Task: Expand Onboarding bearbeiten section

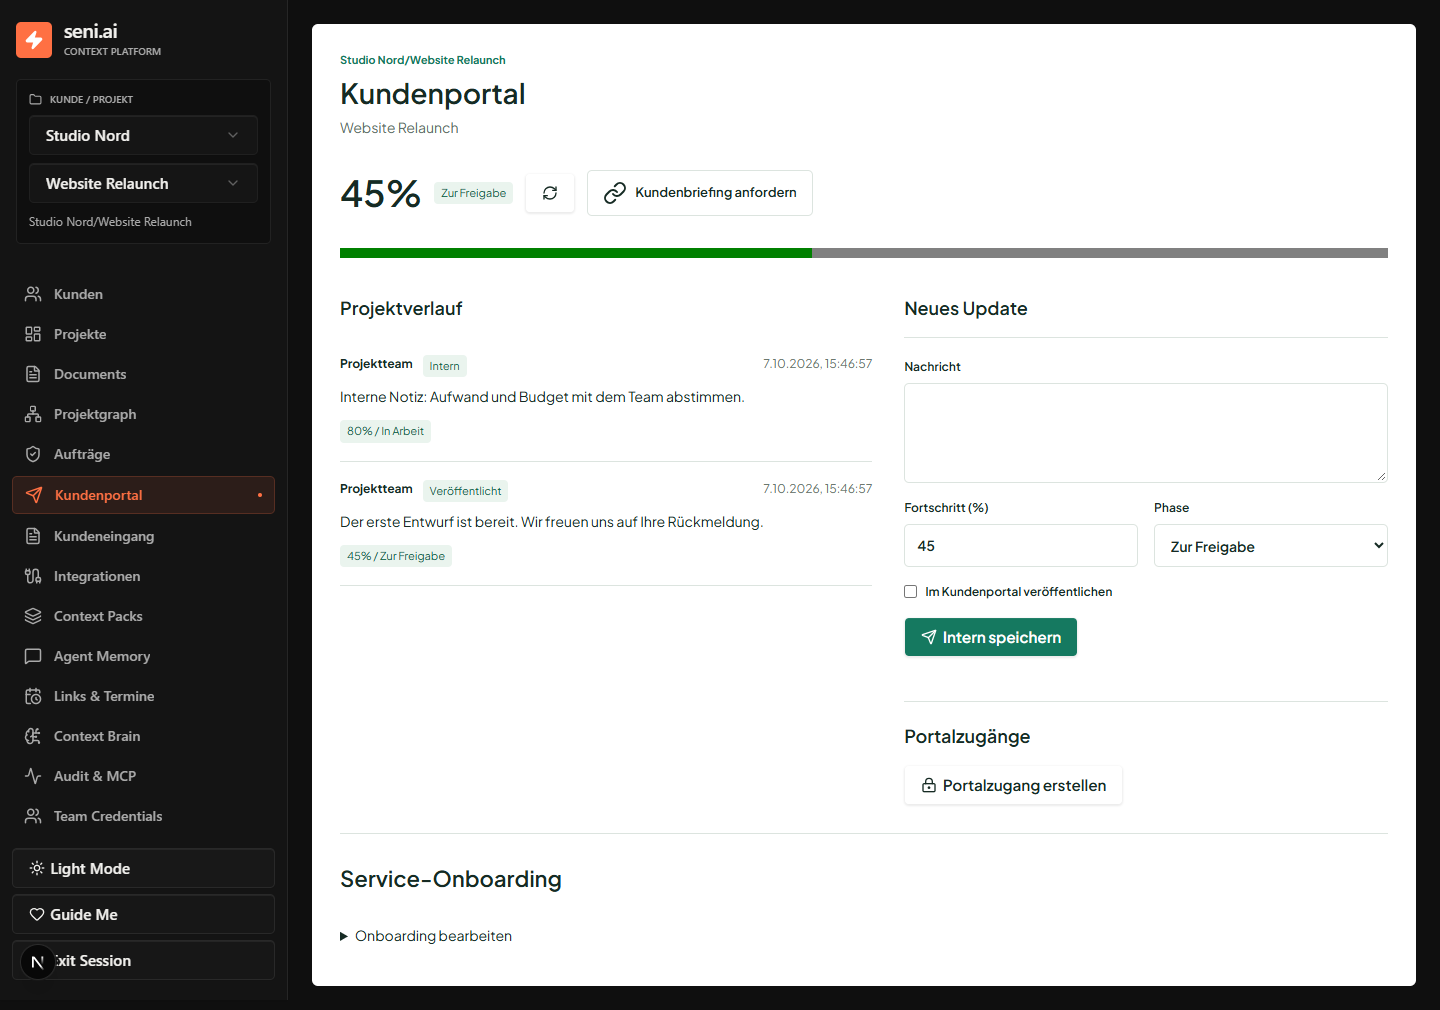Action: coord(426,936)
